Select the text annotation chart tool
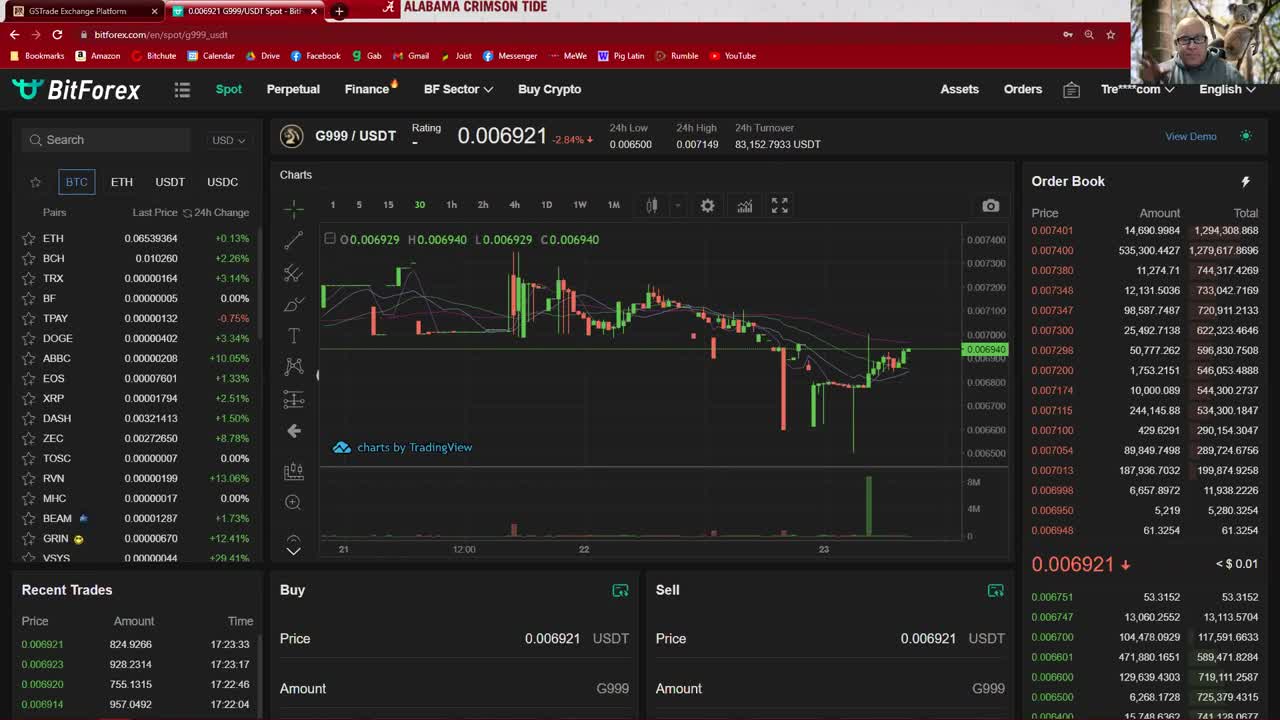Screen dimensions: 1280x720 click(x=293, y=336)
